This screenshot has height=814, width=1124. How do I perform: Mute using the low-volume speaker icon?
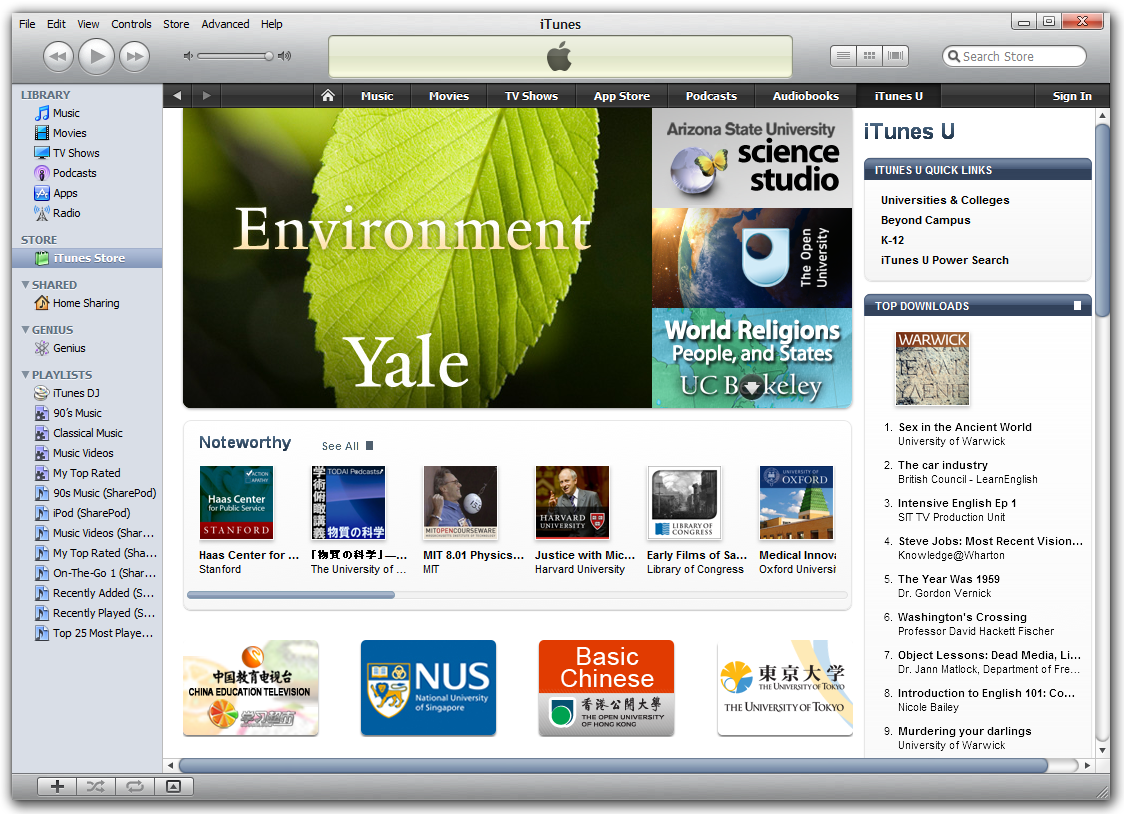tap(188, 56)
